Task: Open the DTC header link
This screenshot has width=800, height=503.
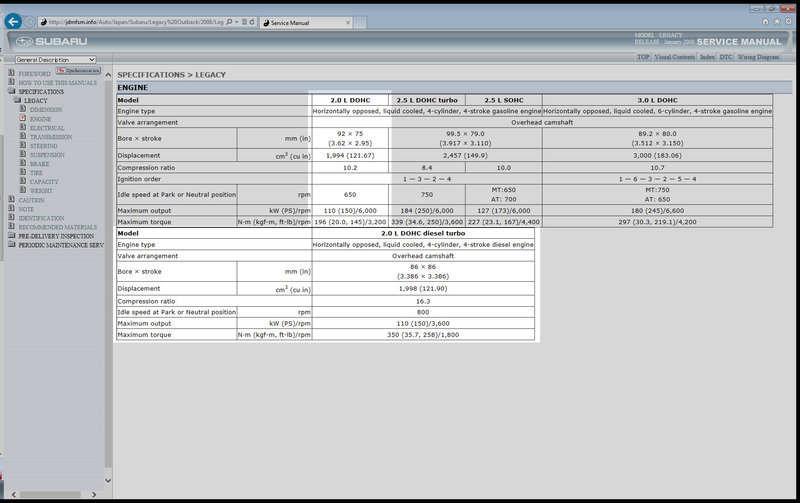Action: point(726,57)
